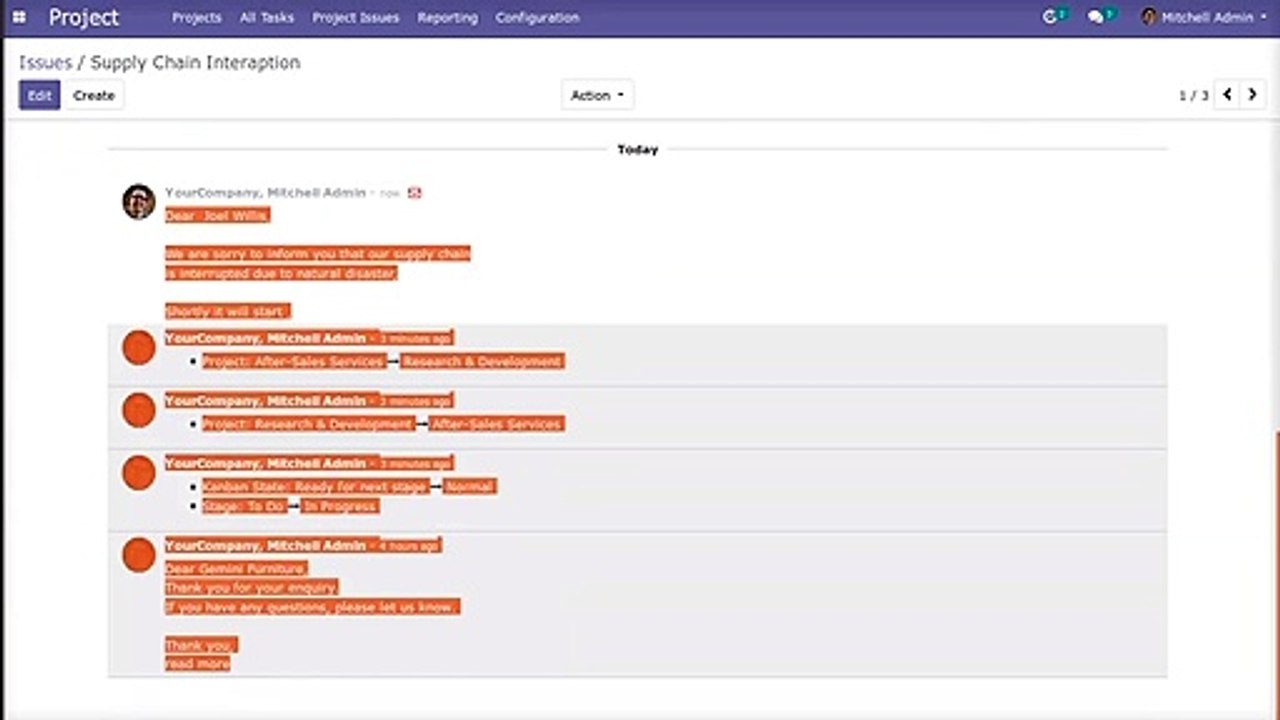This screenshot has height=720, width=1280.
Task: Click the 'read more' link
Action: [x=198, y=663]
